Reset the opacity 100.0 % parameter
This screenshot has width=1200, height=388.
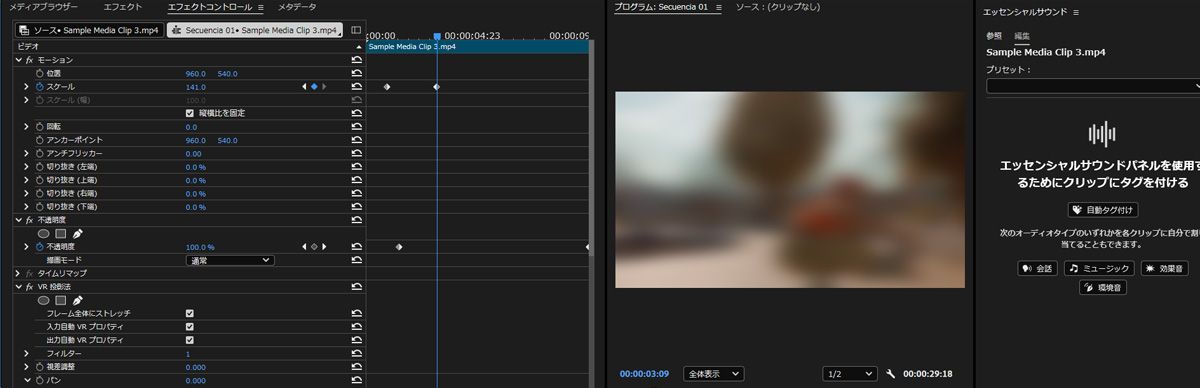[357, 246]
